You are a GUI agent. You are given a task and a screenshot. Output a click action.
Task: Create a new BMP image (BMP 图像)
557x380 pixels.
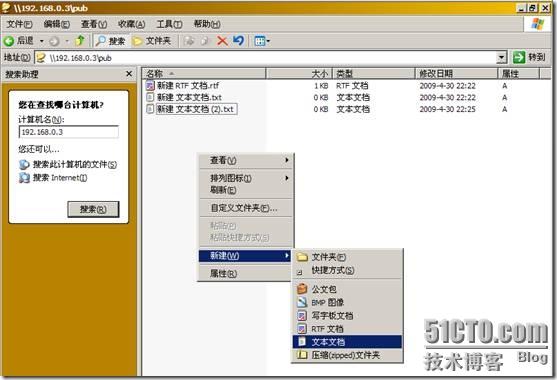point(347,303)
